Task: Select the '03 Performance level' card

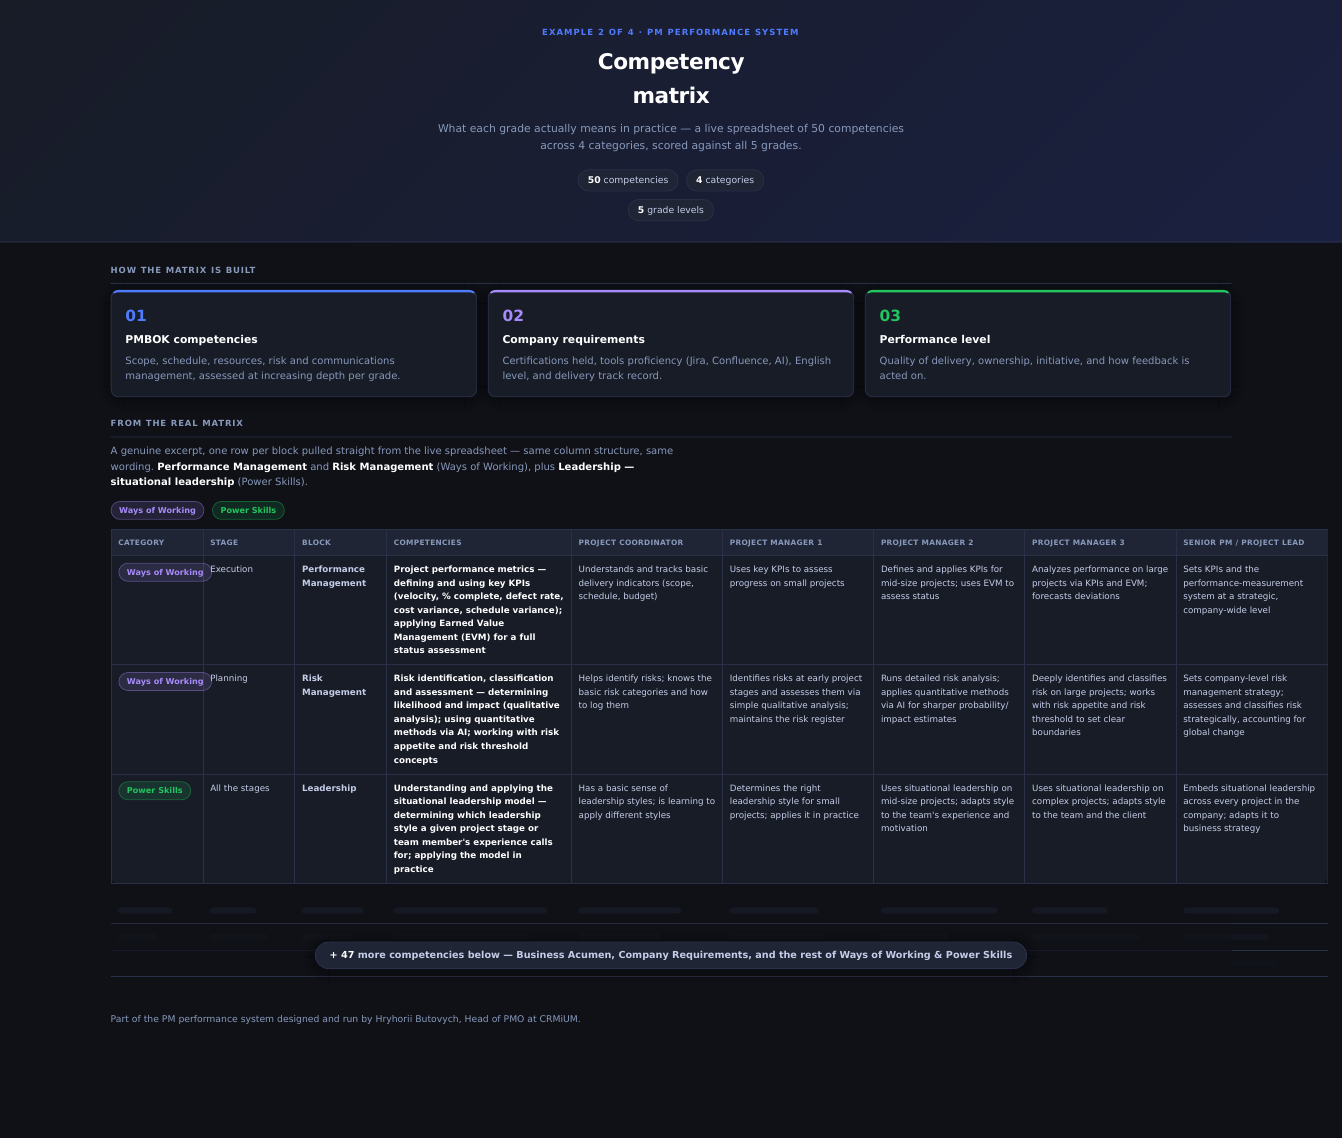Action: pos(1048,344)
